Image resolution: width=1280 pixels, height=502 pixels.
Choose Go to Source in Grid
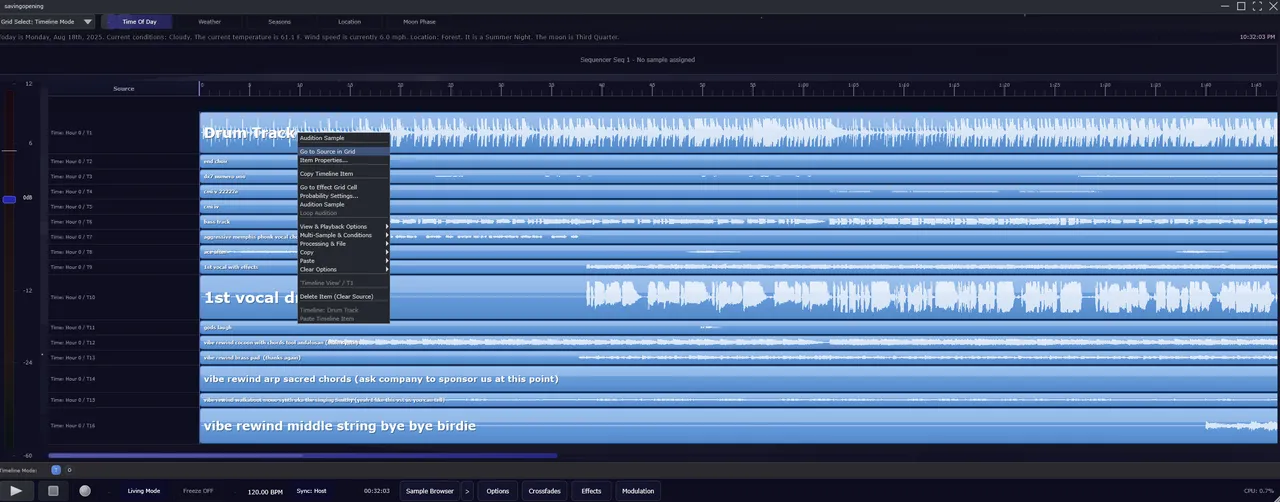click(327, 152)
